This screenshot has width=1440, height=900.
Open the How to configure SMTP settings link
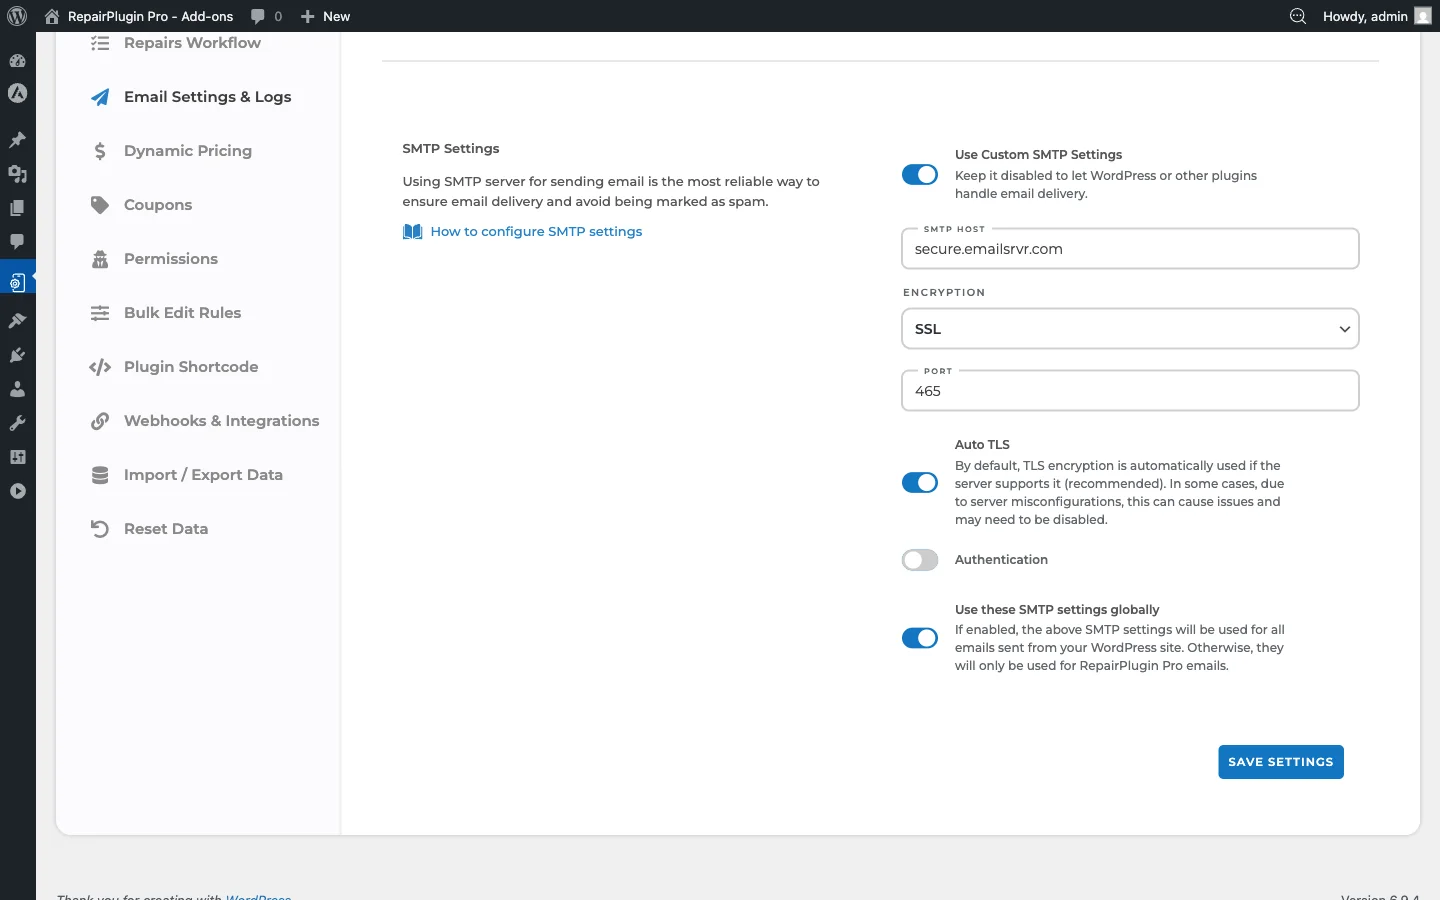(x=536, y=231)
